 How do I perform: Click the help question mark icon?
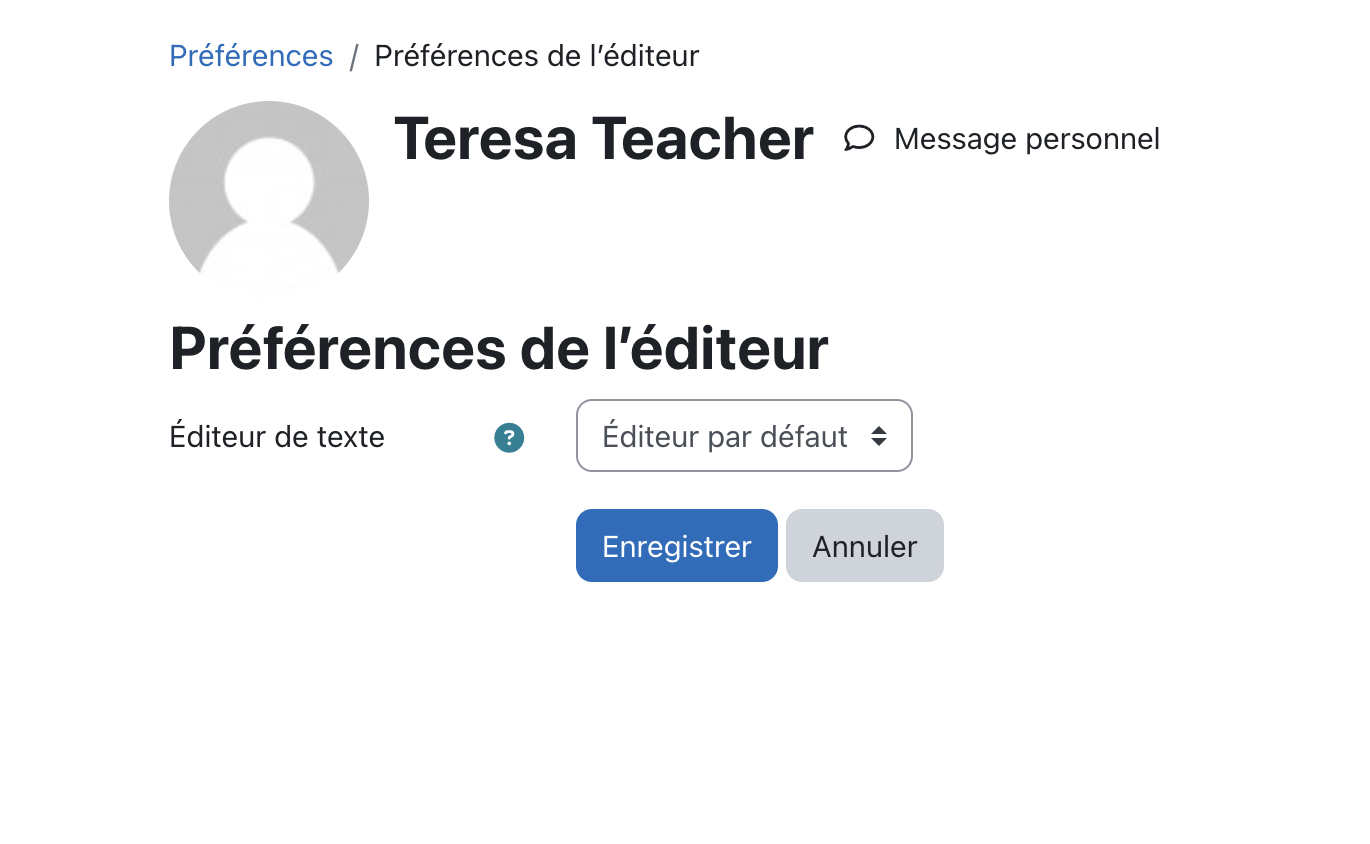[x=509, y=437]
